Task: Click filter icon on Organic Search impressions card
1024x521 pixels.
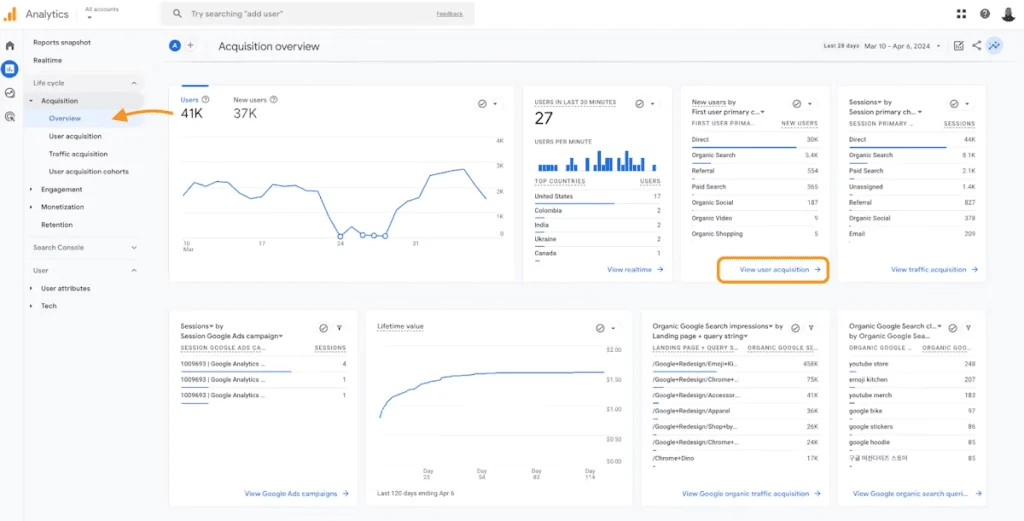Action: (811, 328)
